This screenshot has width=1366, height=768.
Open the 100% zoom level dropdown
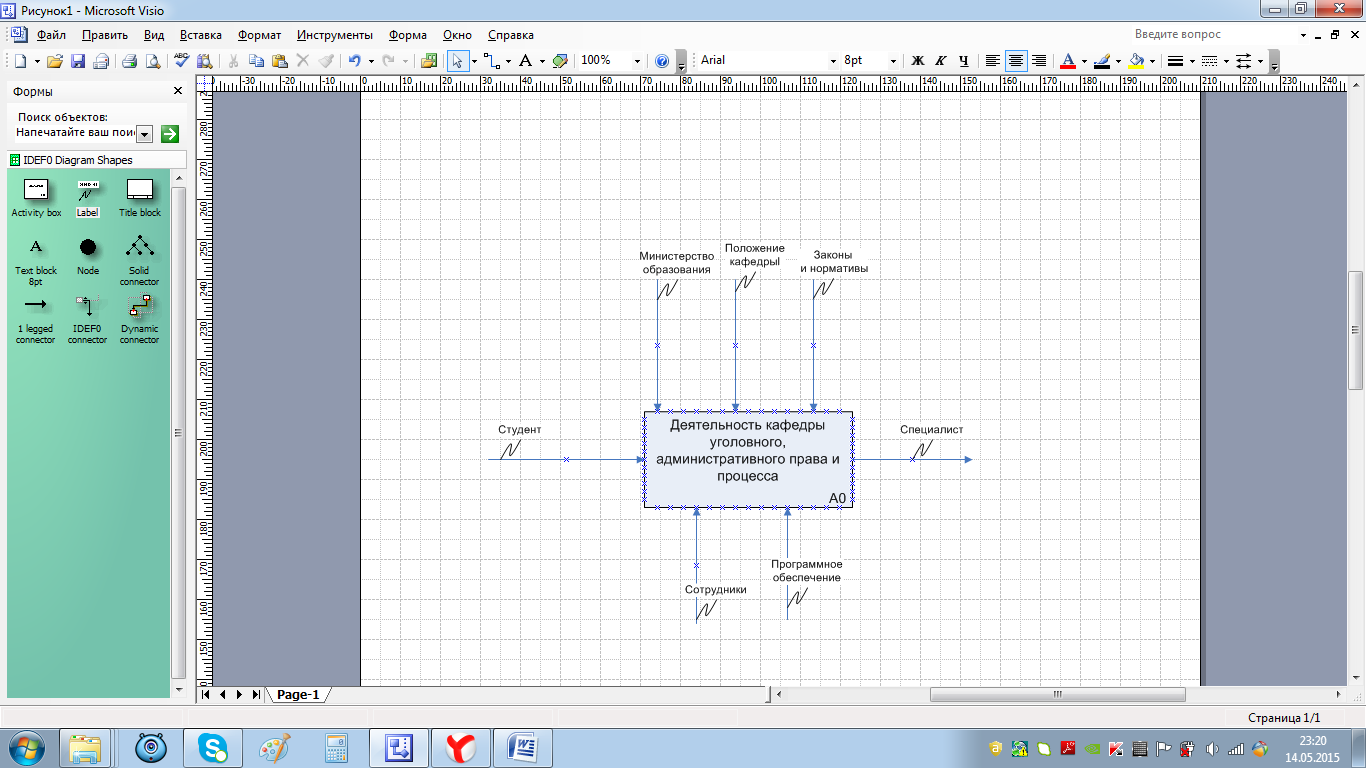tap(637, 61)
